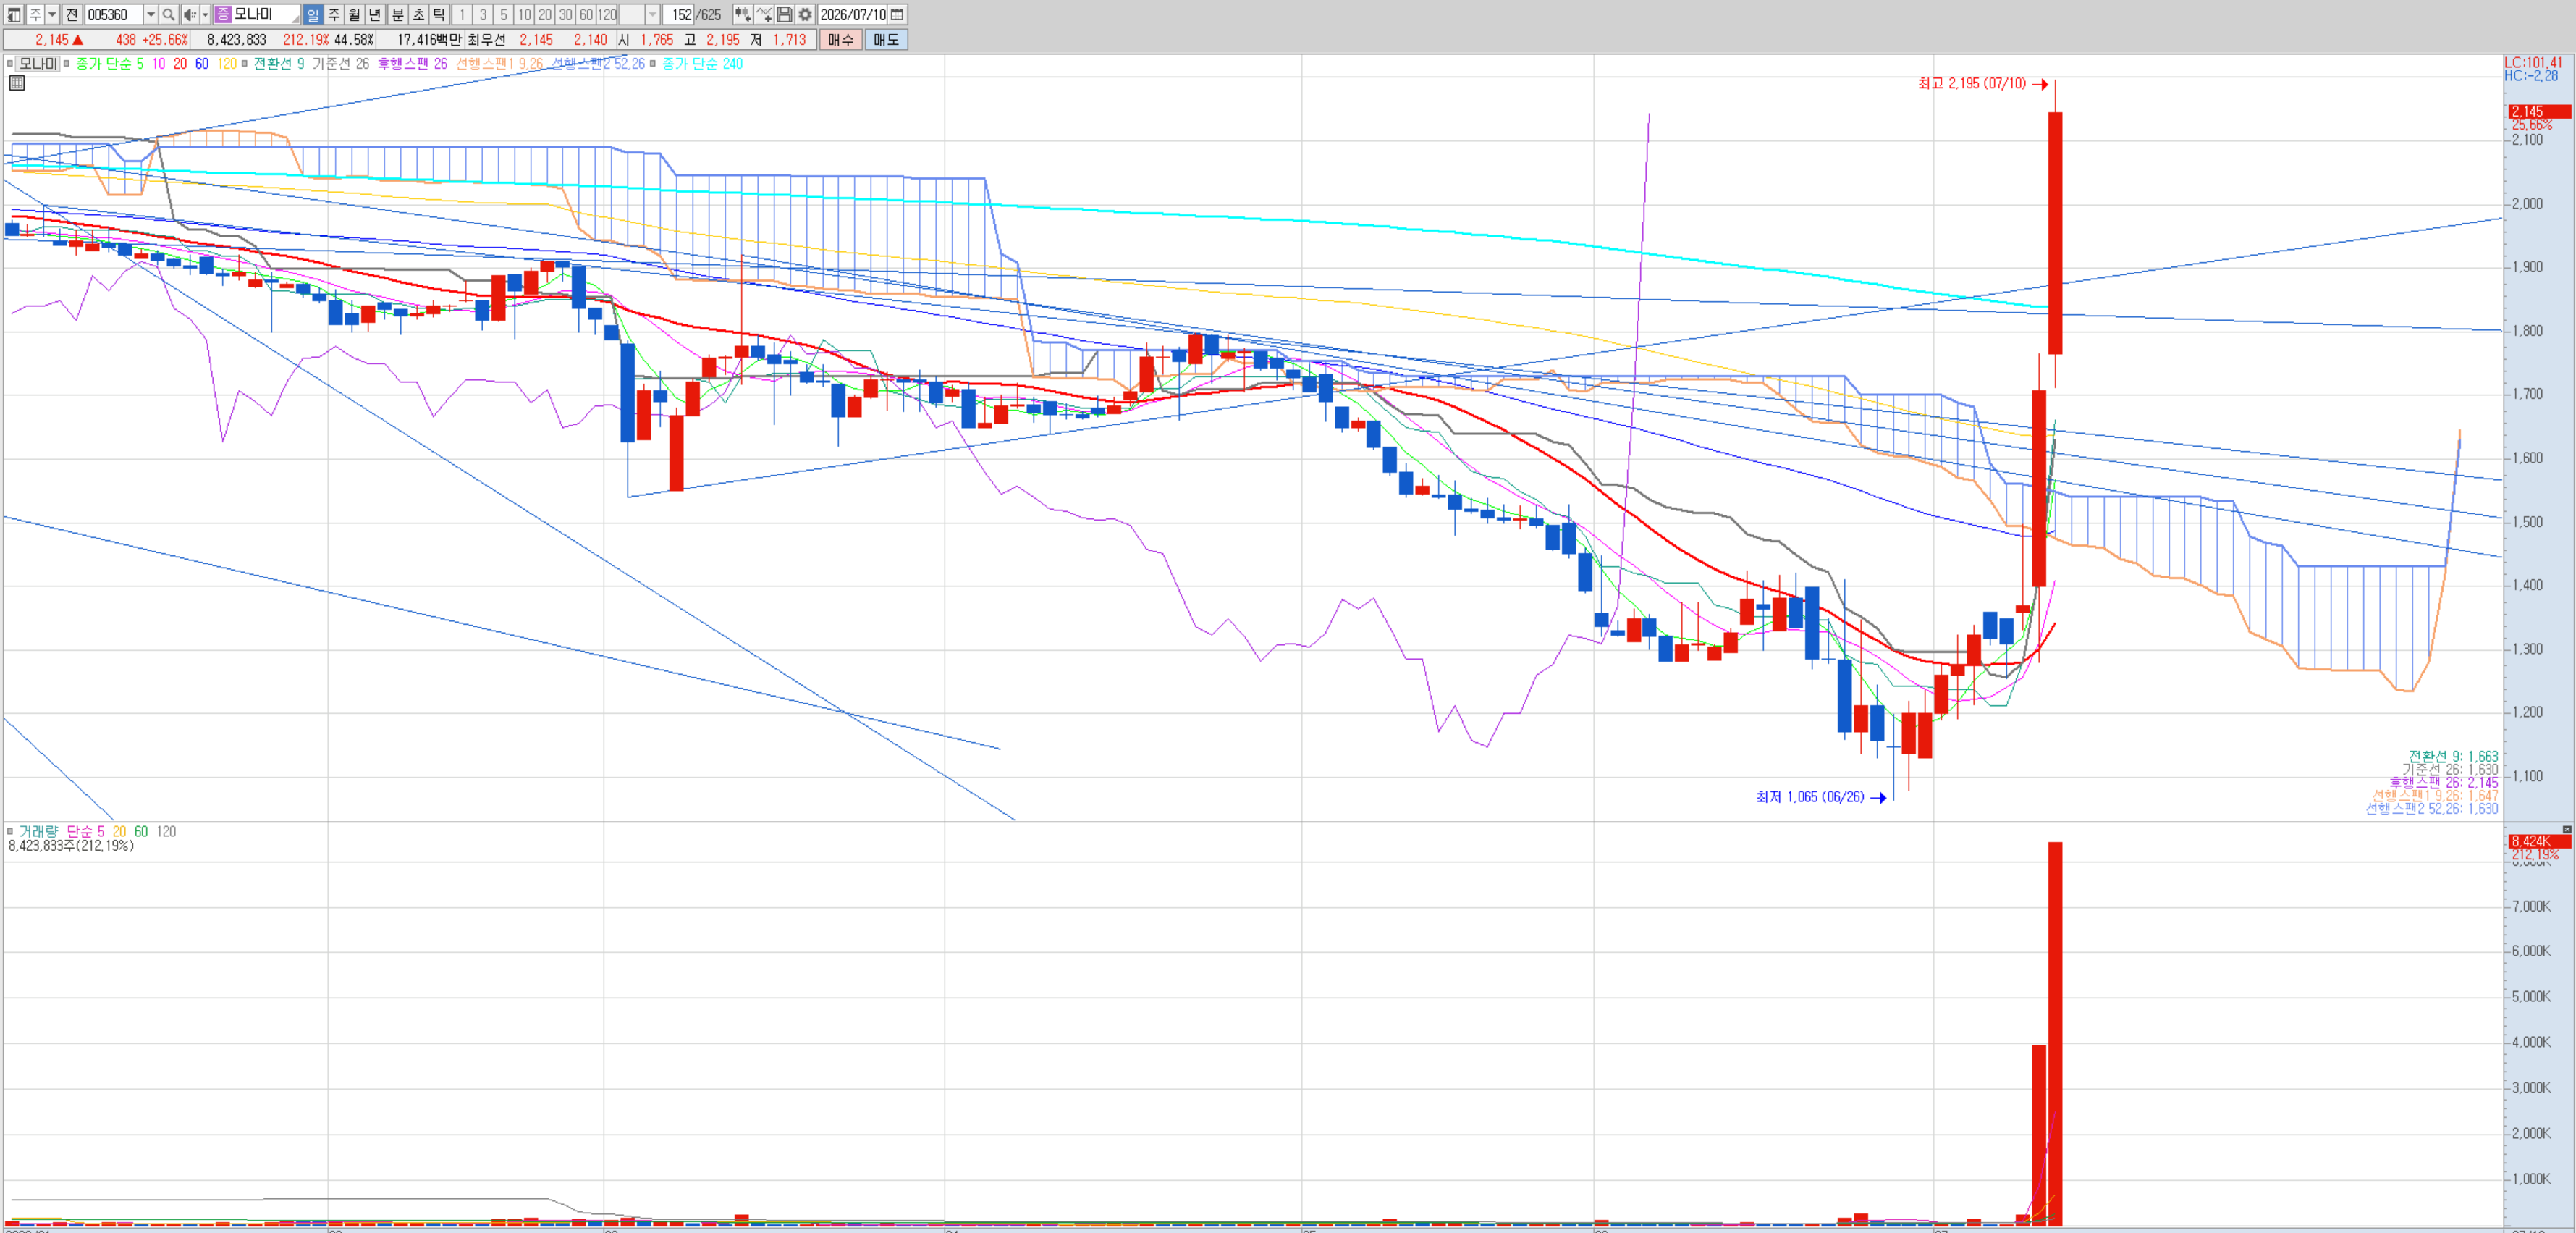Image resolution: width=2576 pixels, height=1233 pixels.
Task: Click the grid table icon below 모나미 label
Action: click(x=16, y=83)
